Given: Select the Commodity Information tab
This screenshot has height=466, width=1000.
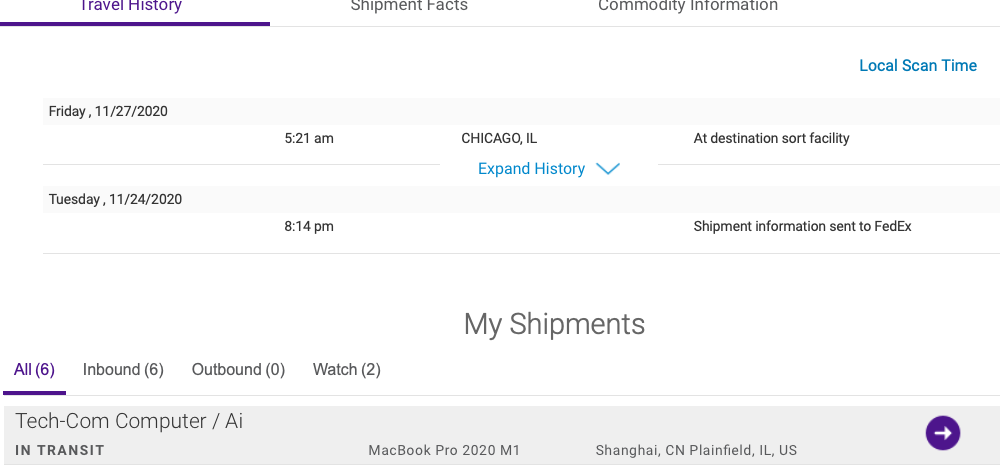Looking at the screenshot, I should pyautogui.click(x=688, y=7).
